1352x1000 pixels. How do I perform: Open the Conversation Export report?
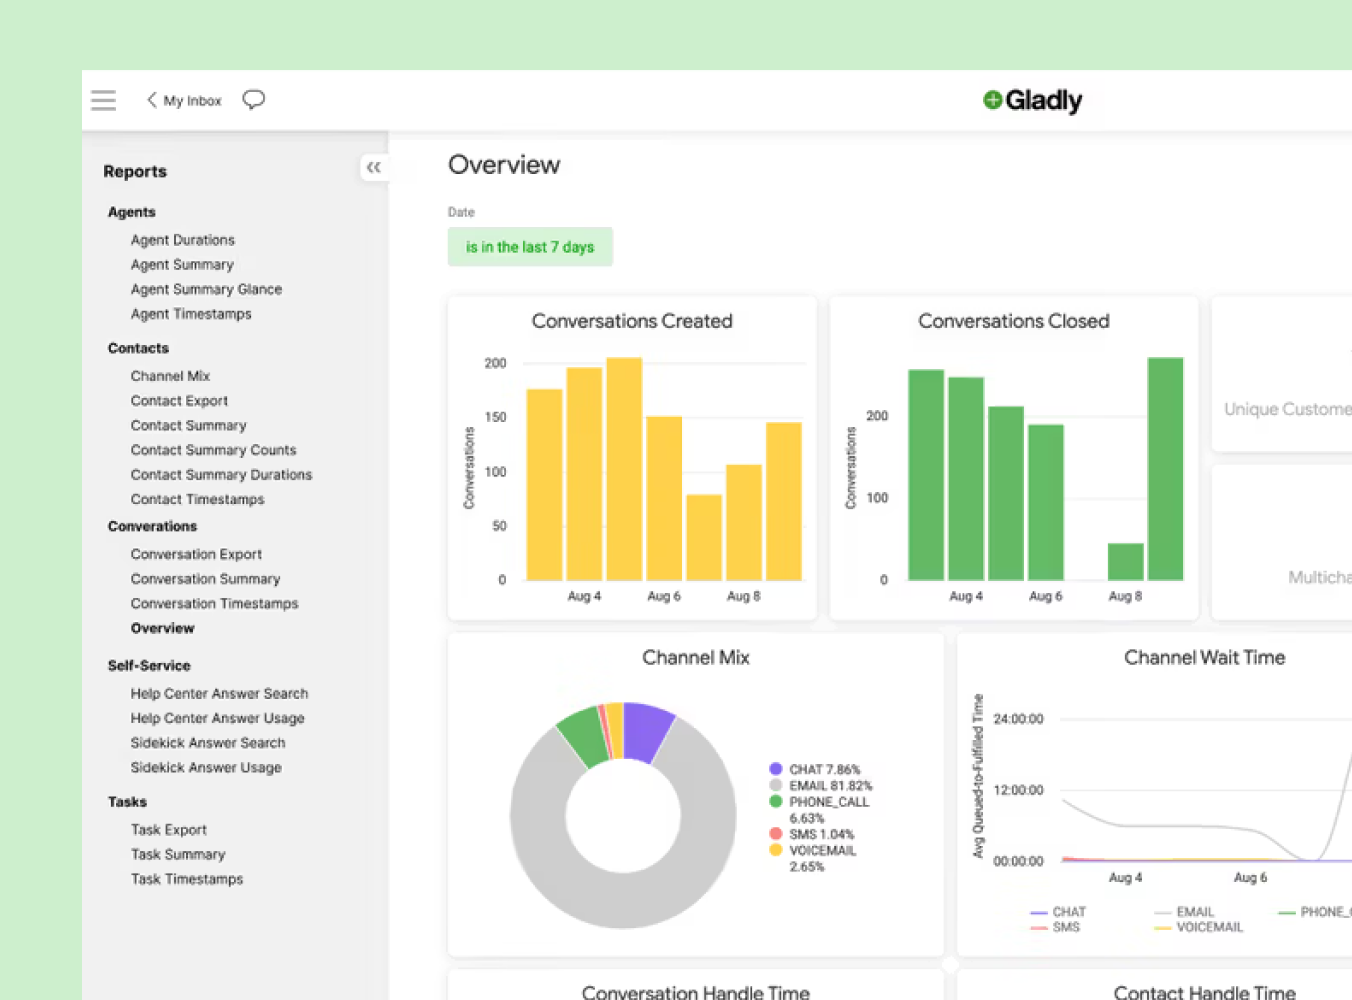click(196, 553)
